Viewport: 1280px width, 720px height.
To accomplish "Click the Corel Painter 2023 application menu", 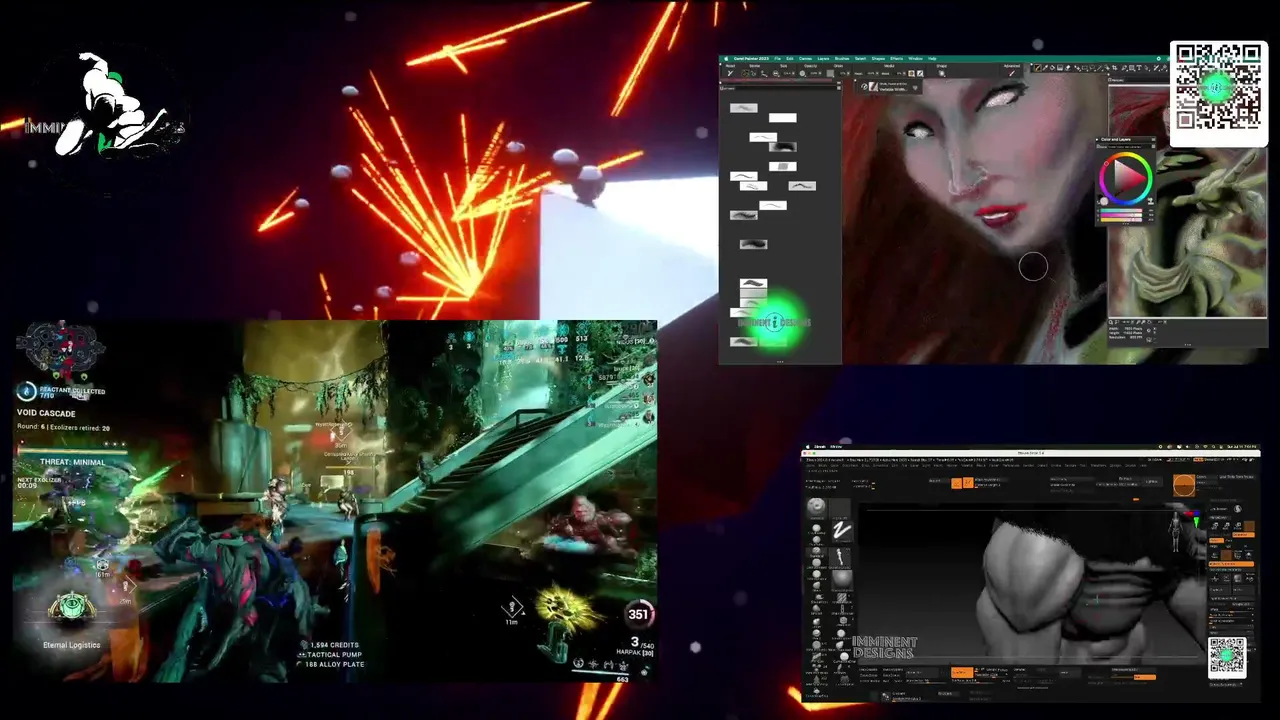I will coord(750,59).
